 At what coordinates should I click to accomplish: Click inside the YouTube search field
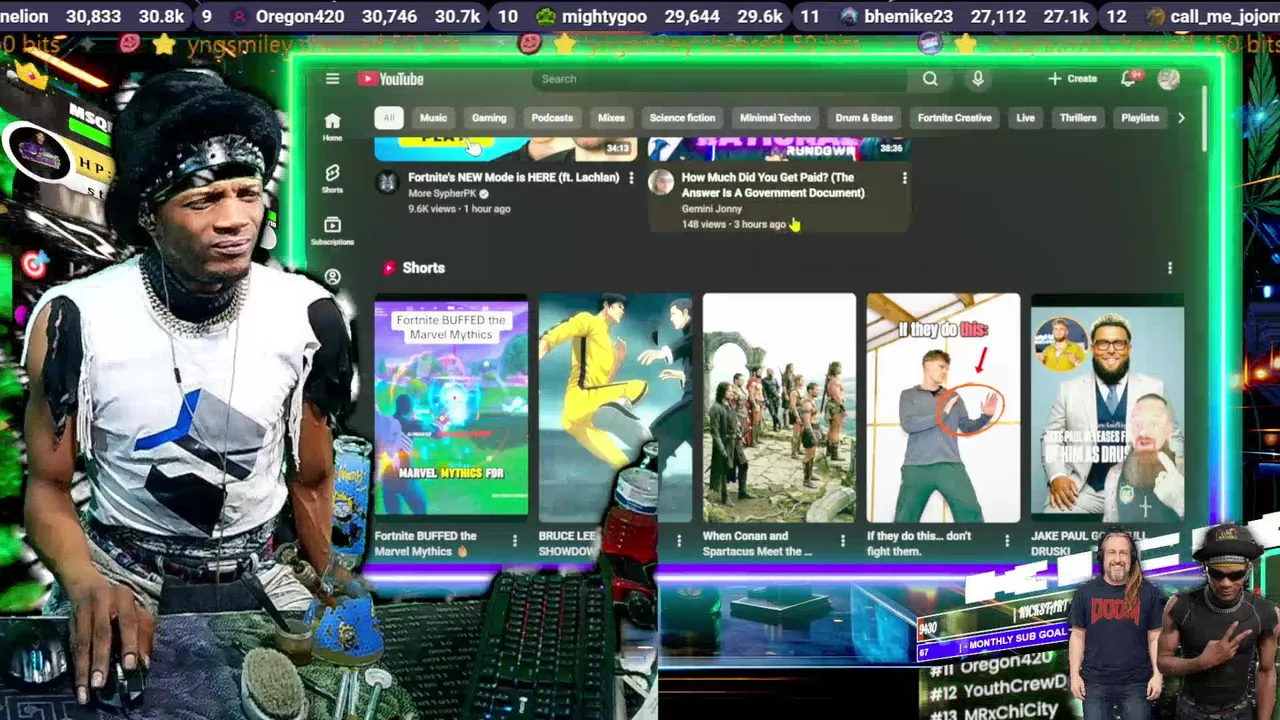point(722,79)
